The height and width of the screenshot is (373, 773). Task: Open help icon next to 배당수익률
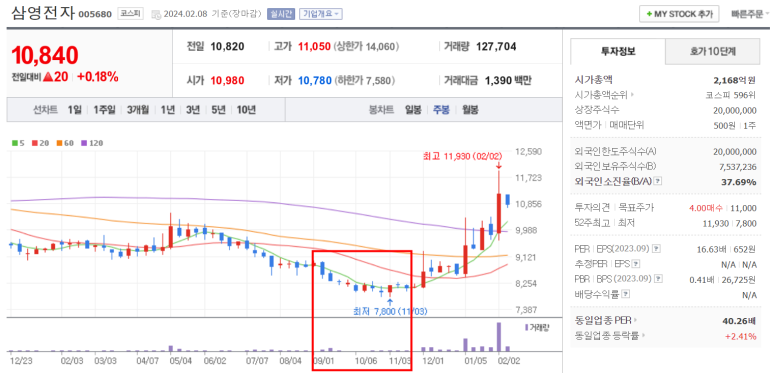tap(625, 295)
